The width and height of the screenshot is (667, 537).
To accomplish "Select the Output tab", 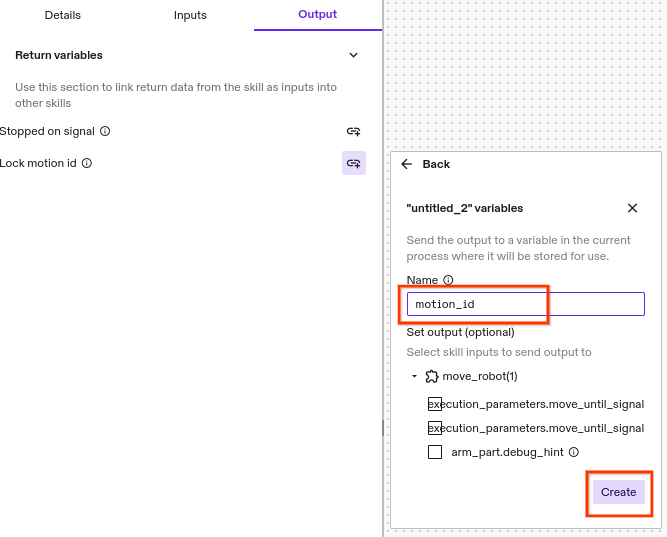I will pos(318,15).
